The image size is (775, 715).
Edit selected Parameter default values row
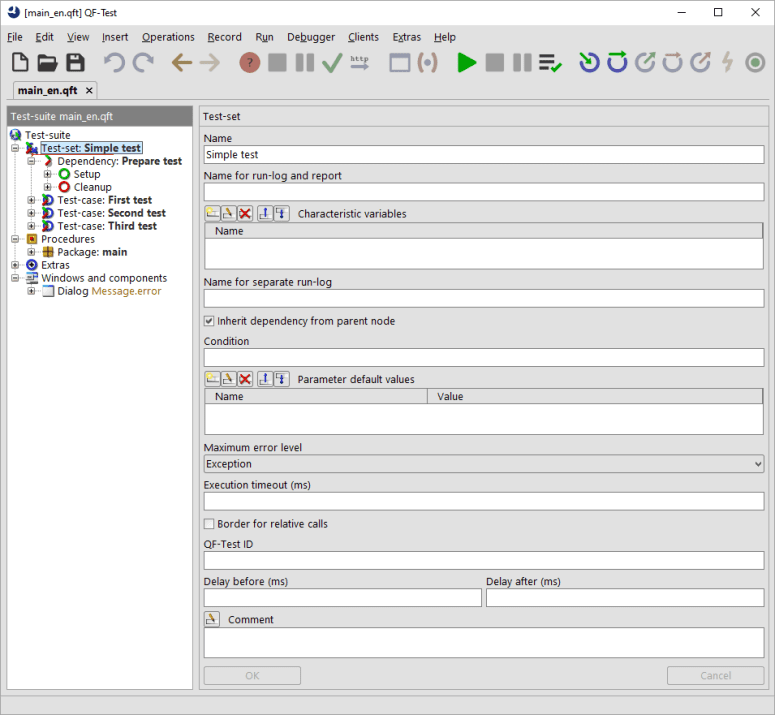[228, 379]
